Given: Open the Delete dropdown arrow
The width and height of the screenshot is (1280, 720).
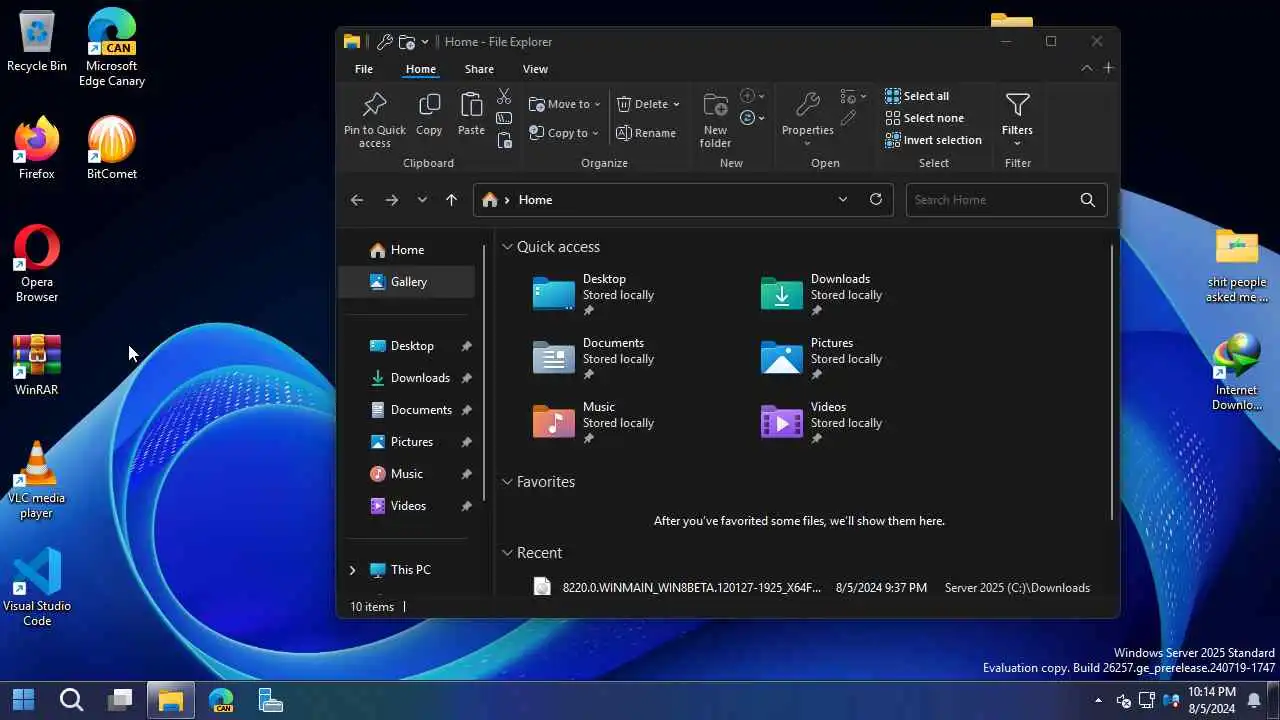Looking at the screenshot, I should pyautogui.click(x=676, y=104).
